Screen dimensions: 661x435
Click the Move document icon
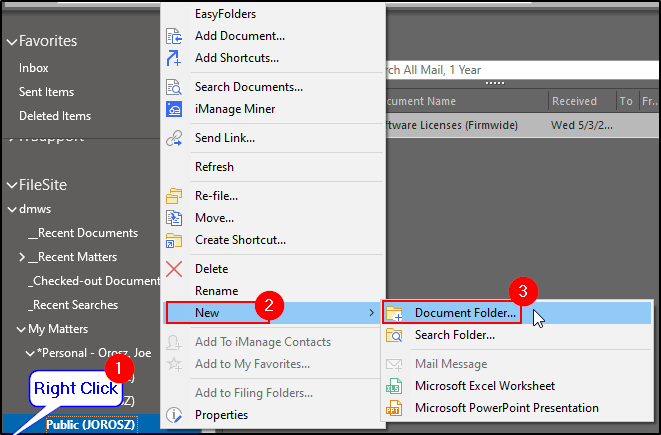pos(174,218)
